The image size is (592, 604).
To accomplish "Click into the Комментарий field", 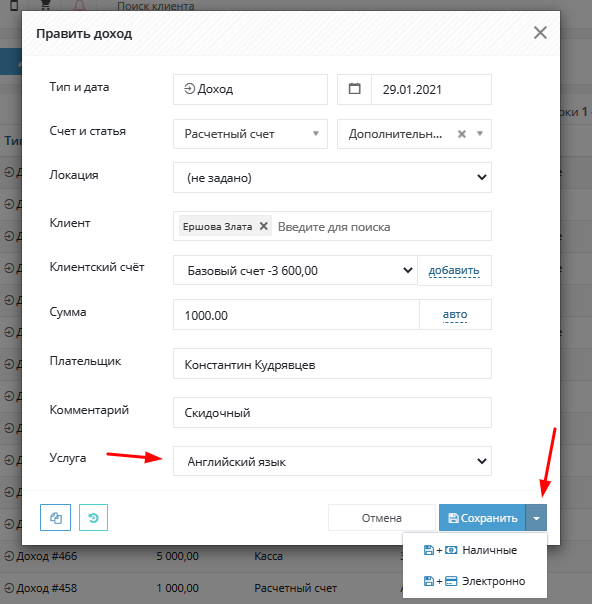I will tap(332, 413).
